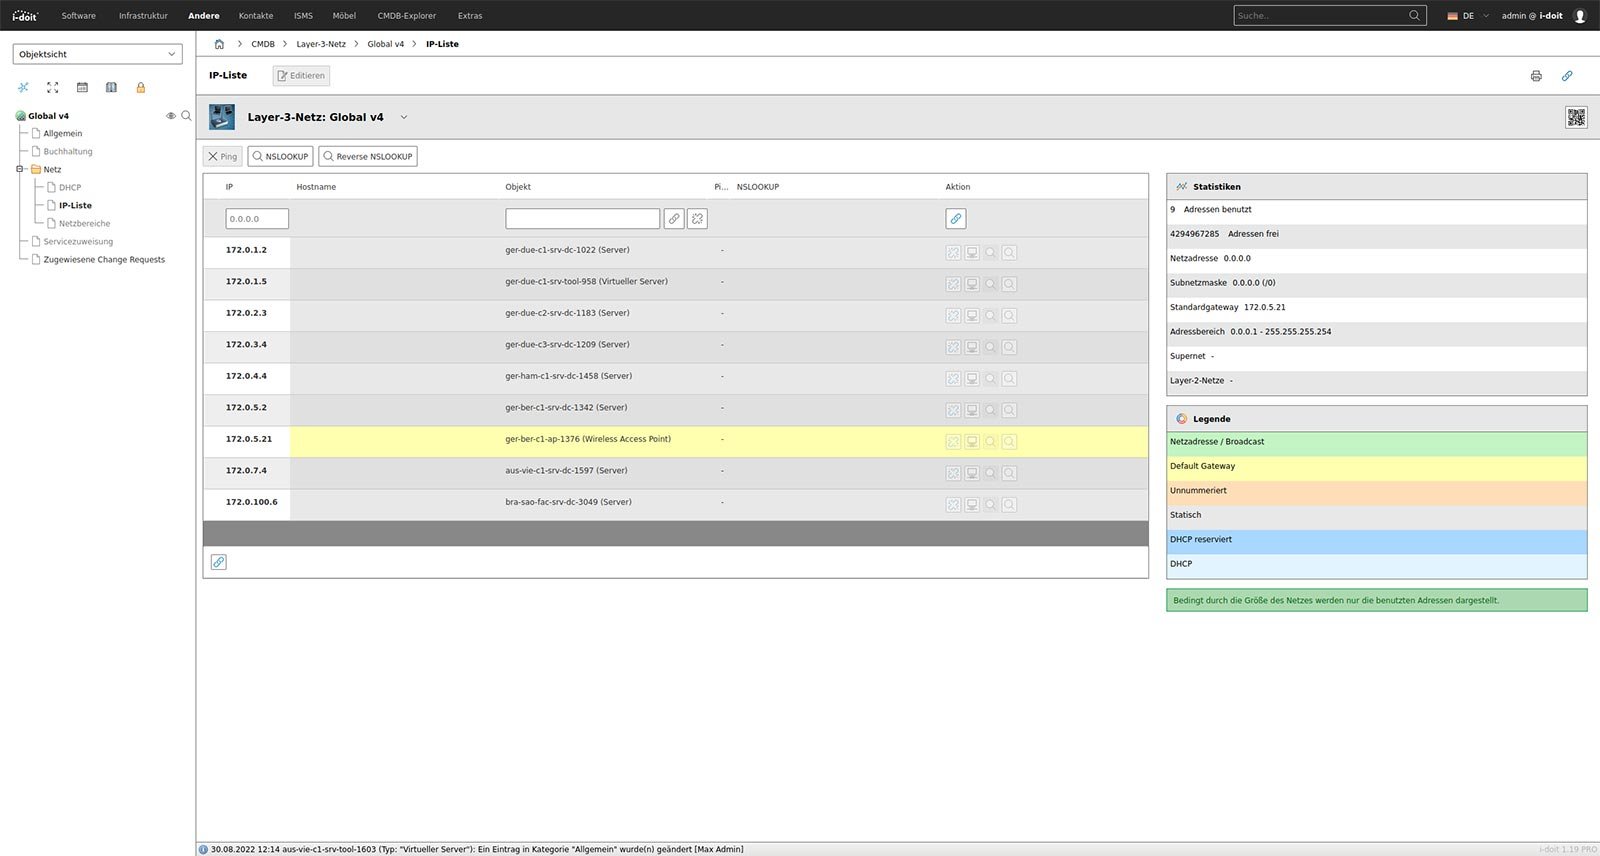
Task: Toggle the eye icon next to Global v4
Action: (170, 116)
